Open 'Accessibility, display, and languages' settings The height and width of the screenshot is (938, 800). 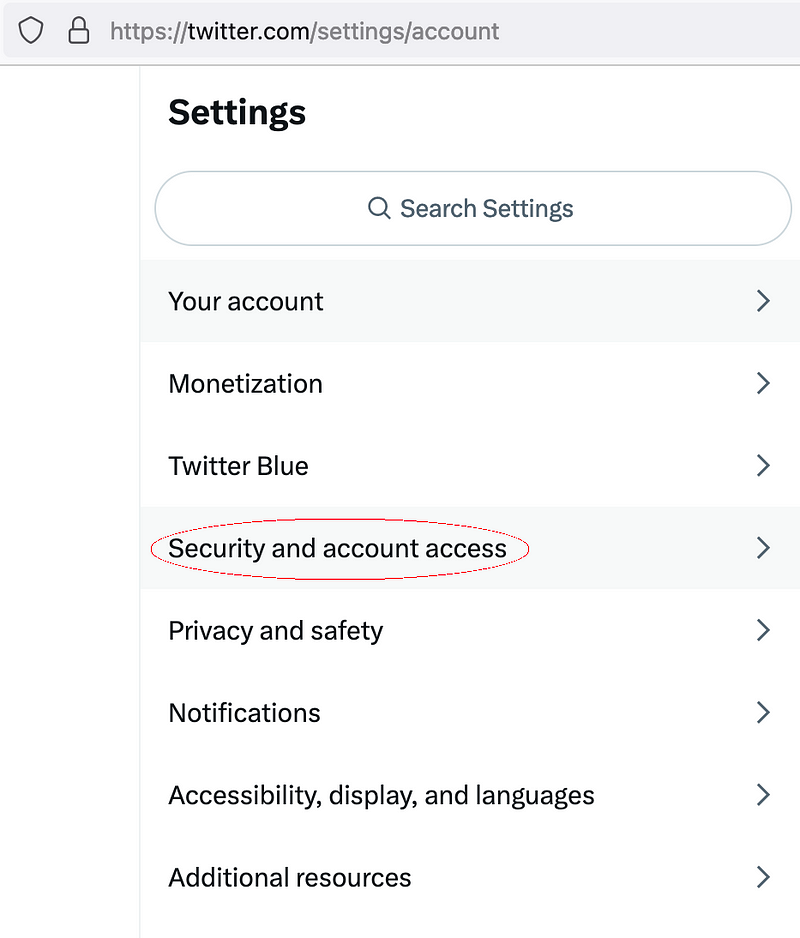[382, 794]
